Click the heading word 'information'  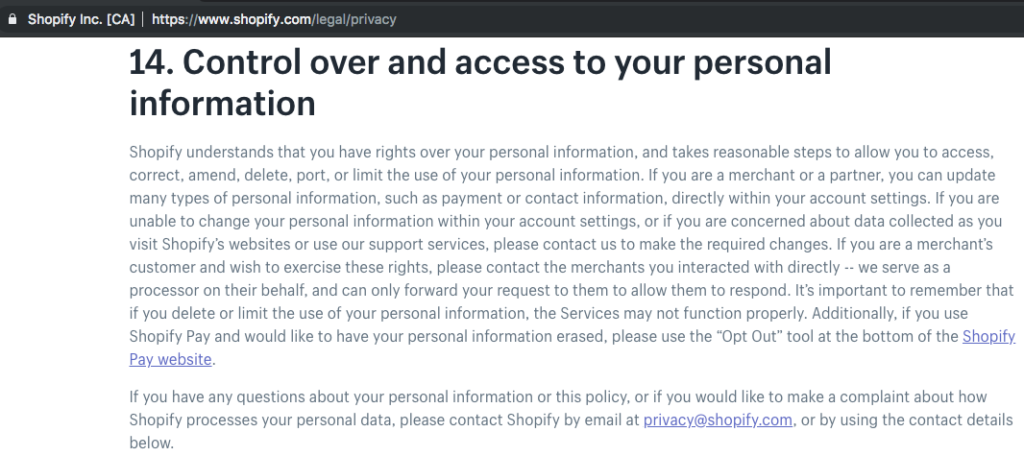222,104
